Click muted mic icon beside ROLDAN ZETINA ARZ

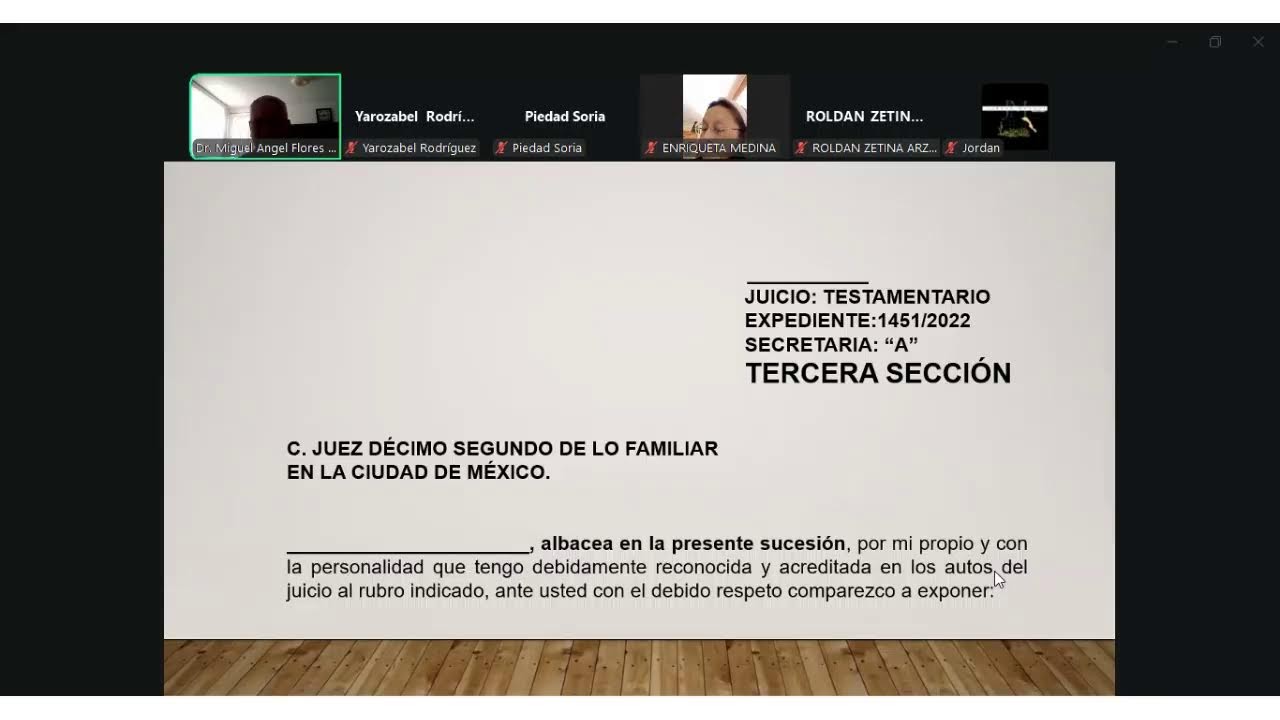tap(802, 148)
